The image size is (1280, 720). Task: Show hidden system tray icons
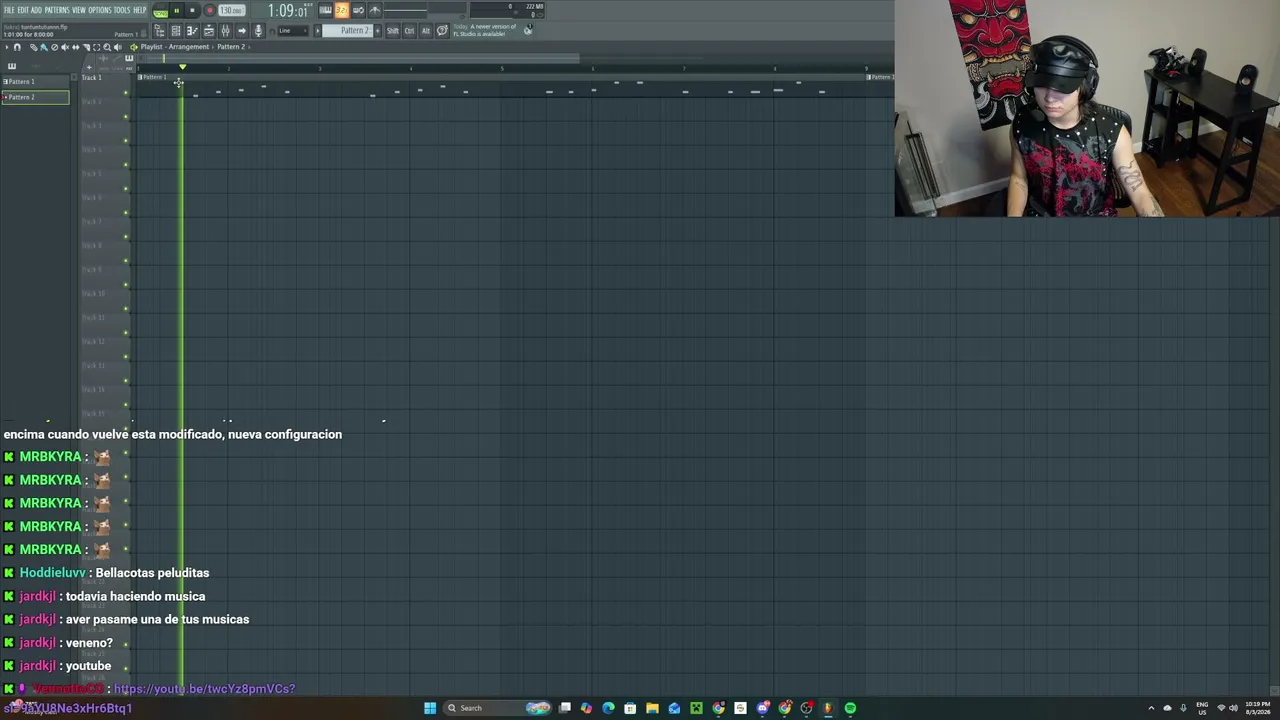point(1151,708)
